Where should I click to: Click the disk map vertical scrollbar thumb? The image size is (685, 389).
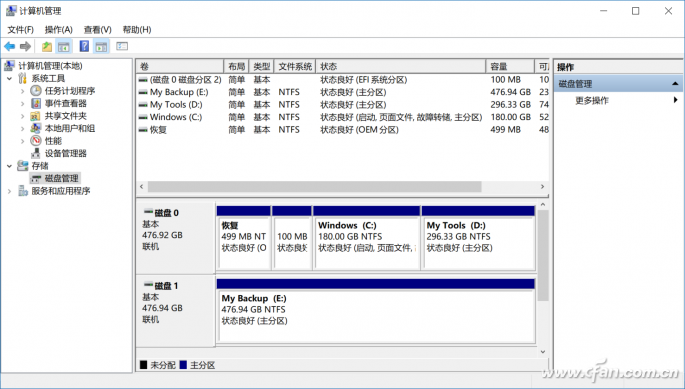543,255
